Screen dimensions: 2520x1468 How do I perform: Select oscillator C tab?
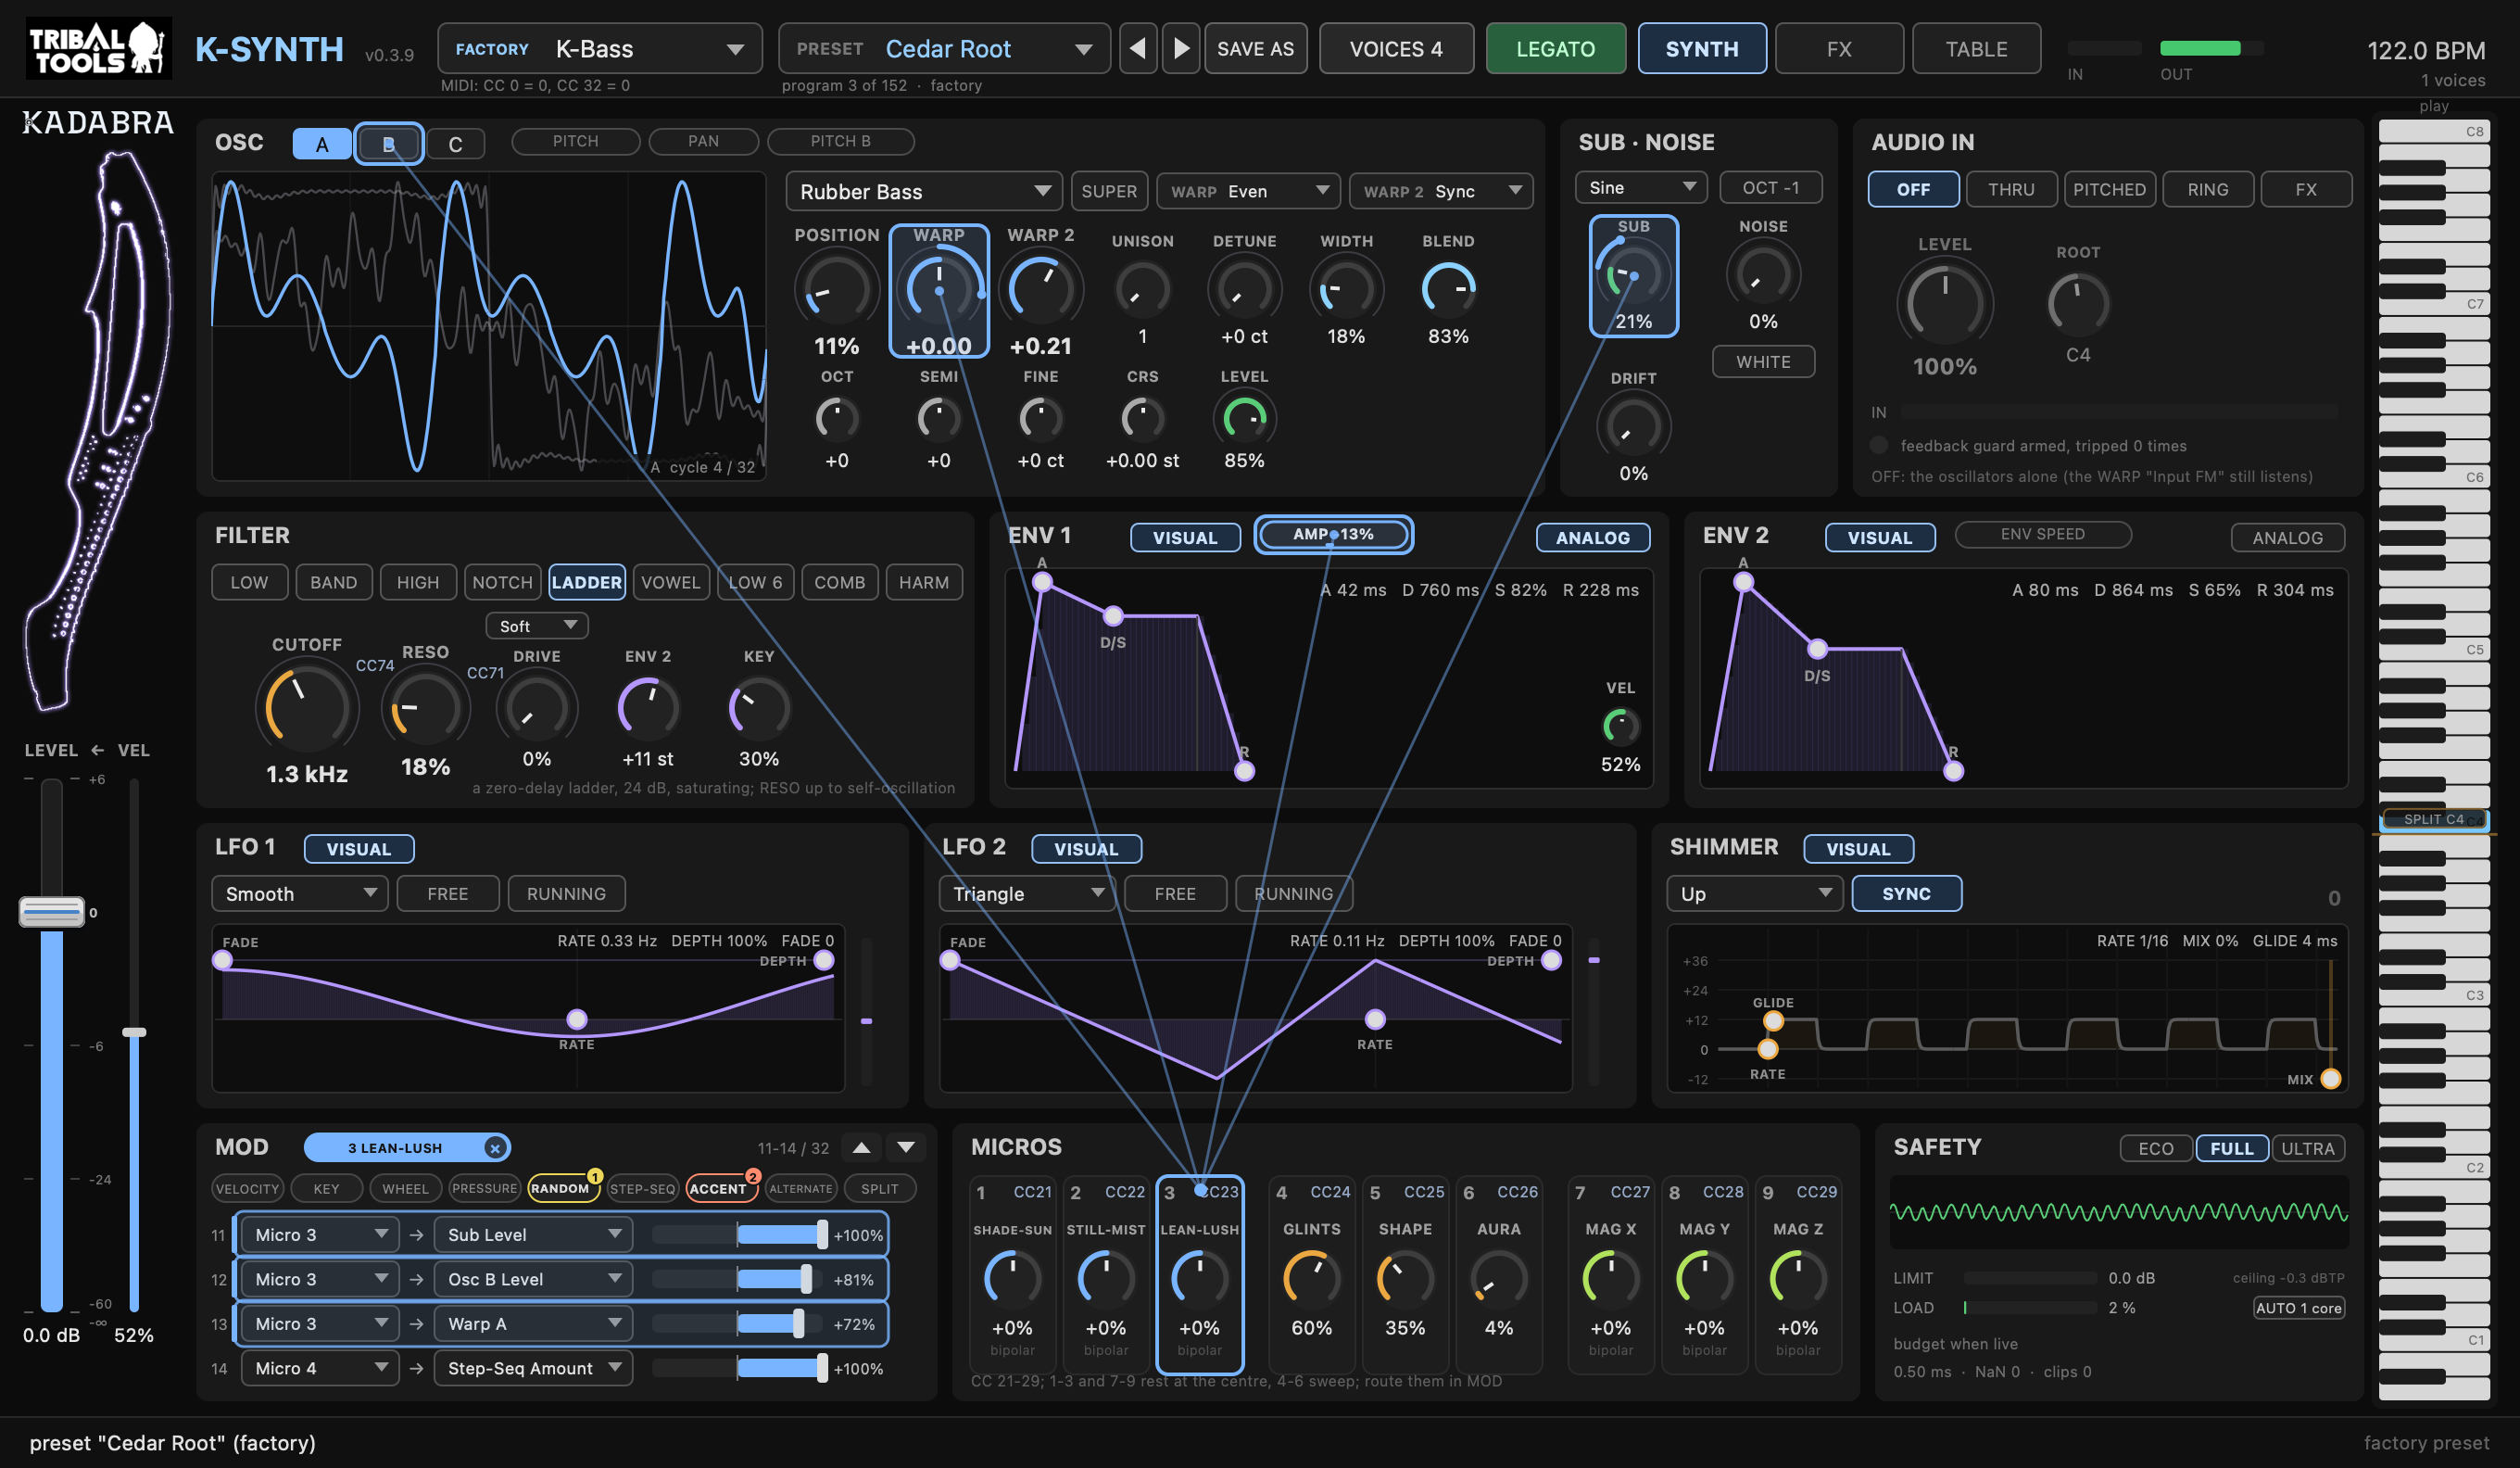[455, 144]
